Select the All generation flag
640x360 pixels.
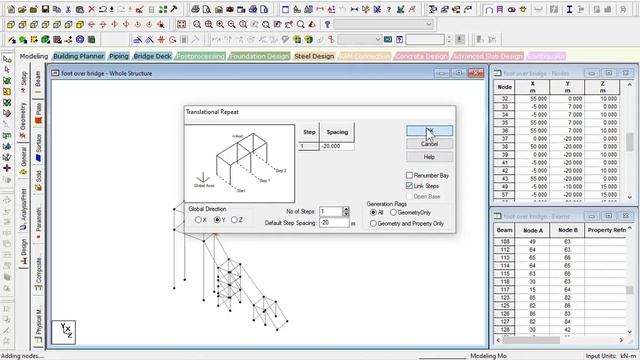373,212
